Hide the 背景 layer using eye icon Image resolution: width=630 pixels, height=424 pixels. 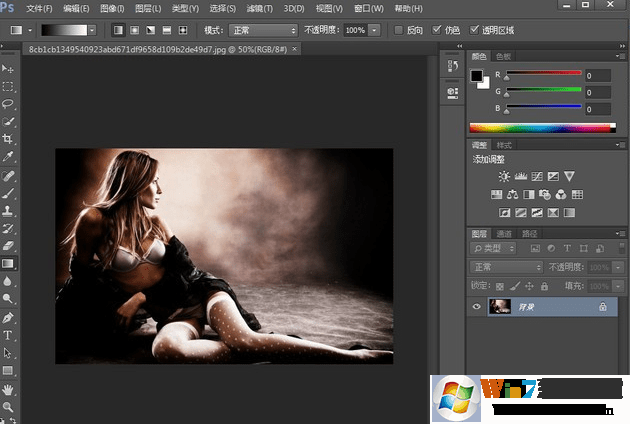coord(475,308)
